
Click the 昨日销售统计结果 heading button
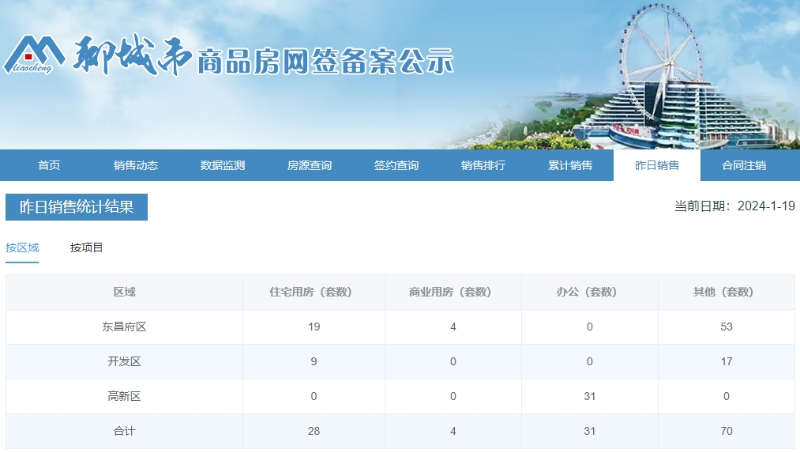tap(76, 207)
